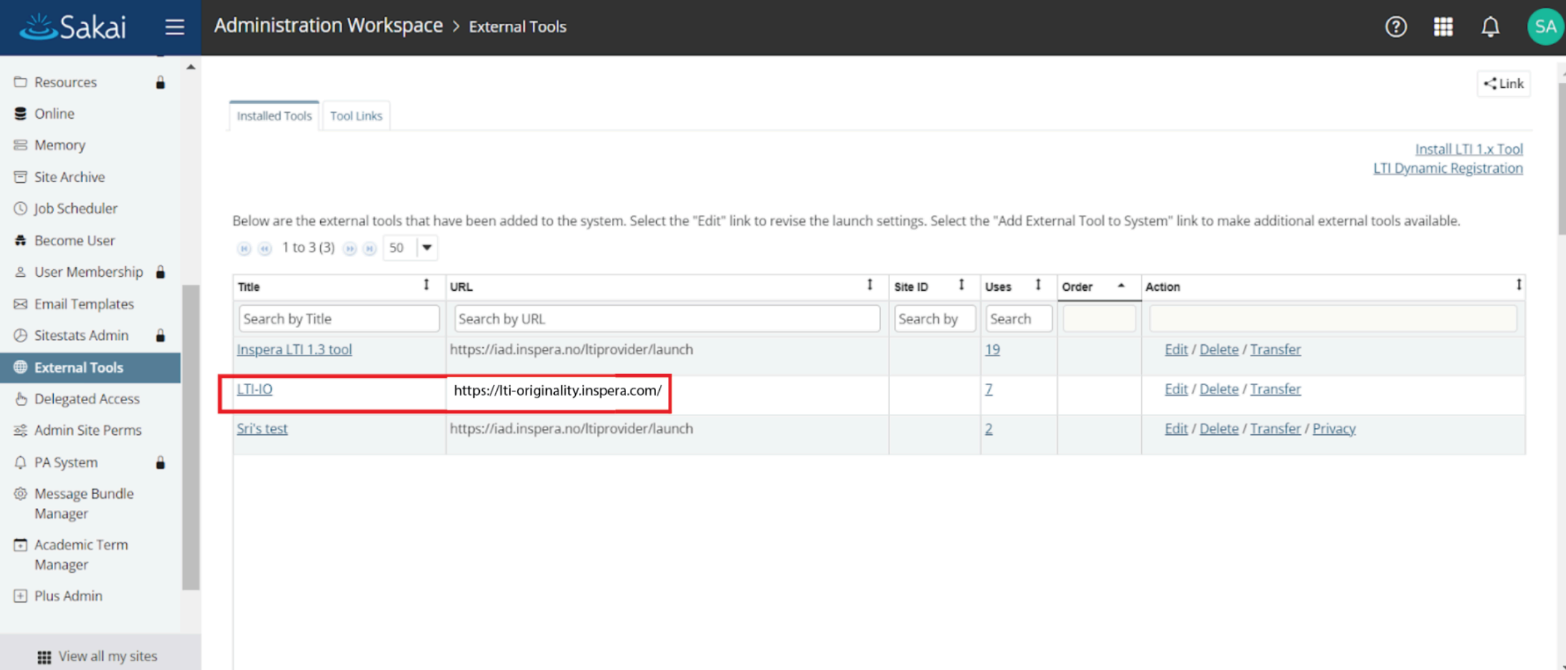The height and width of the screenshot is (670, 1566).
Task: Go to next page of tools table
Action: [350, 248]
